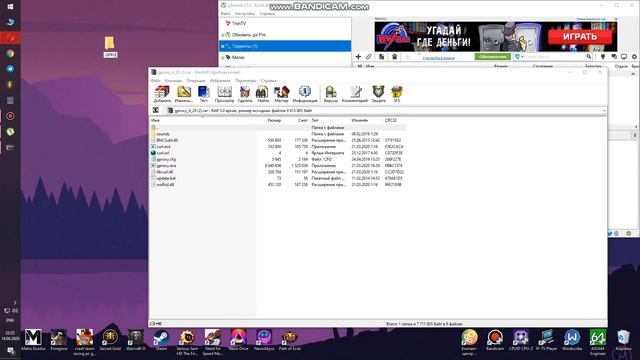Screen dimensions: 640x360
Task: Sort archive list by Имя column
Action: pos(155,120)
